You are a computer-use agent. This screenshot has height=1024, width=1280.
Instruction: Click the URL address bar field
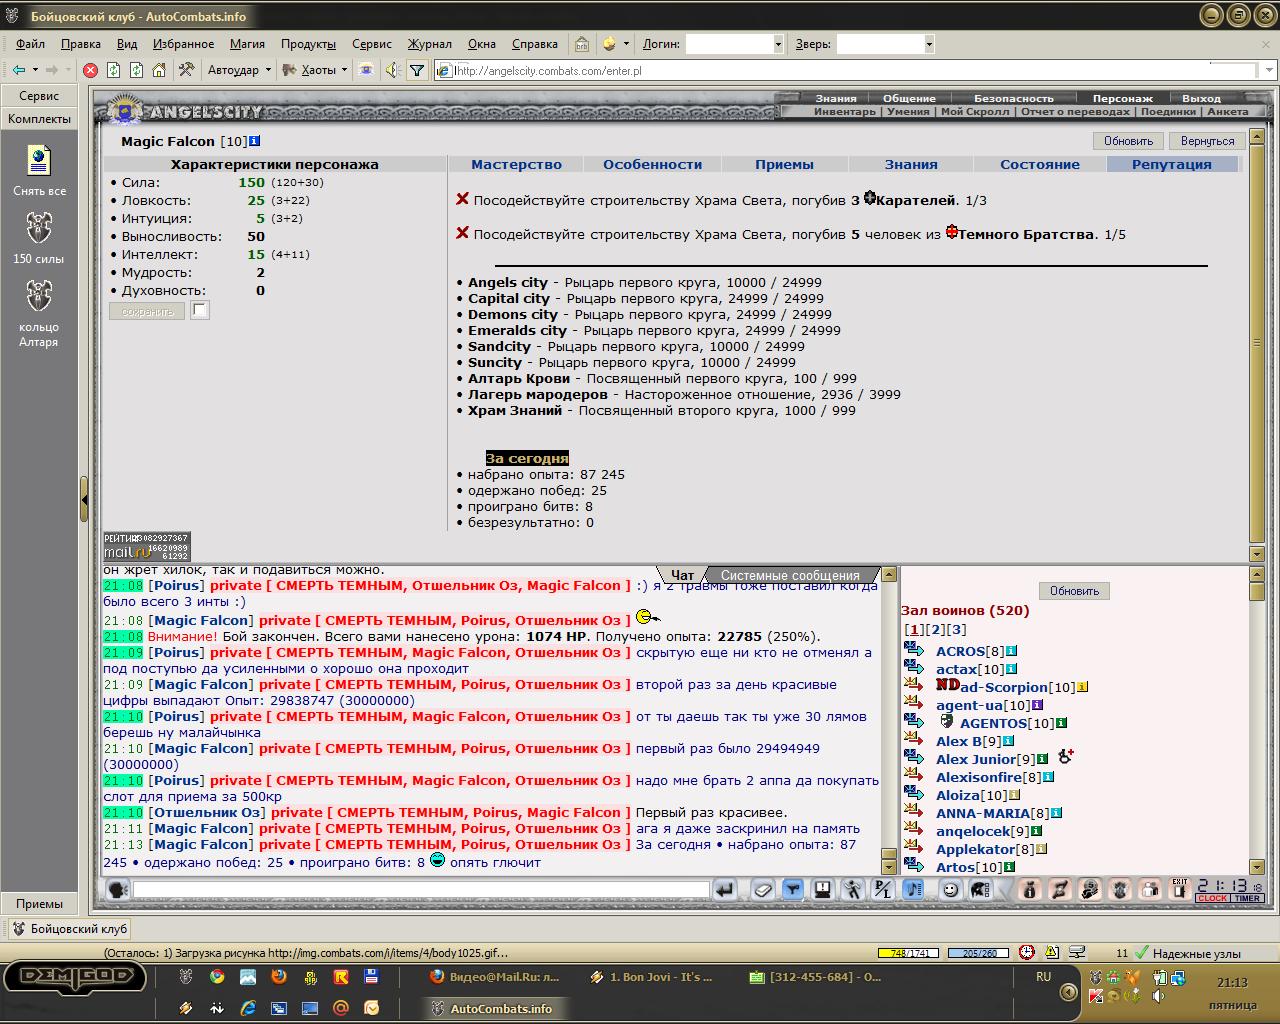855,71
